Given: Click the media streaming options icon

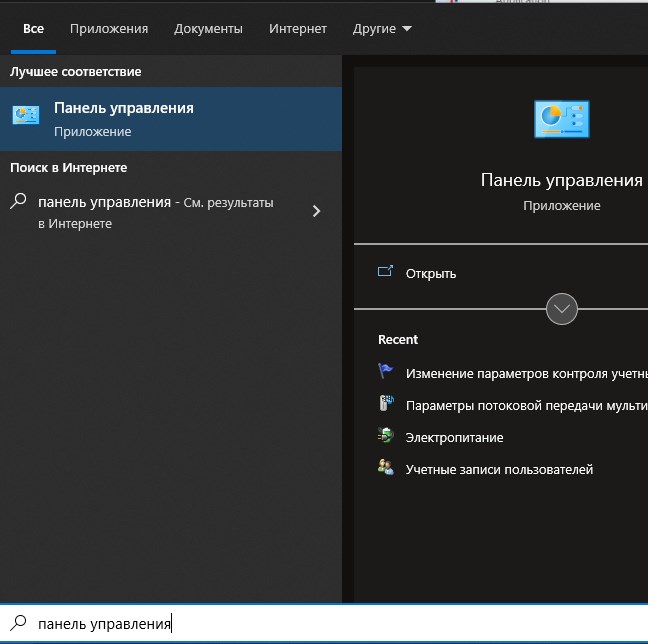Looking at the screenshot, I should point(386,403).
